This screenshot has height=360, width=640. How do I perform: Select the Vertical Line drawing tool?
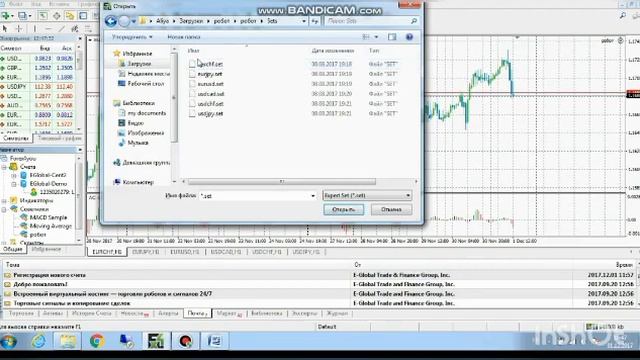pos(35,29)
